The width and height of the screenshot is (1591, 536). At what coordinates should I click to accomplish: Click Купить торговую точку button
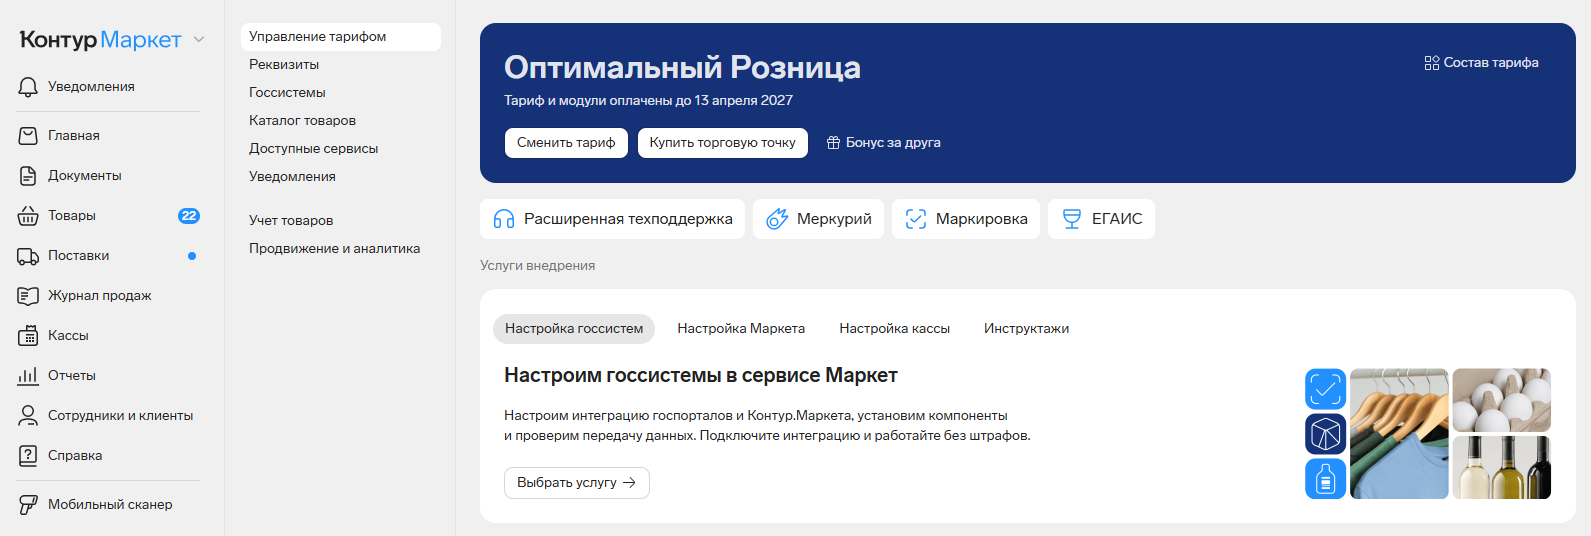coord(722,143)
